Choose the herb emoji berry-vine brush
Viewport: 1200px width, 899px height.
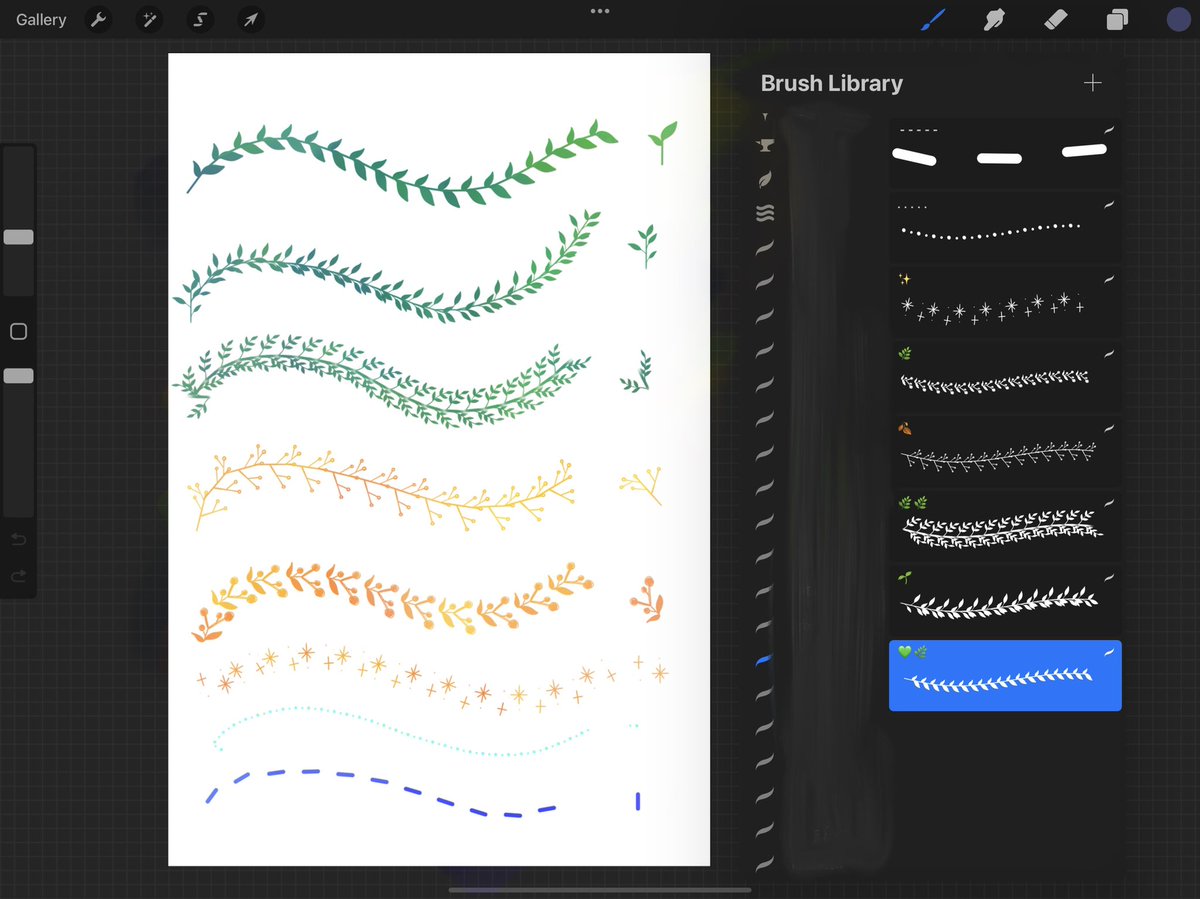1005,377
